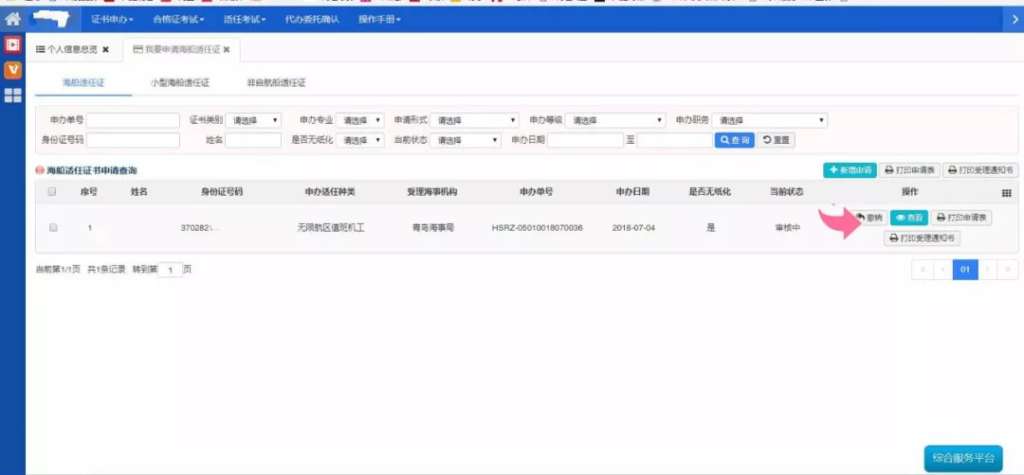Screen dimensions: 1024x475
Task: Select the 小型海船适任证 sub-tab
Action: [x=180, y=83]
